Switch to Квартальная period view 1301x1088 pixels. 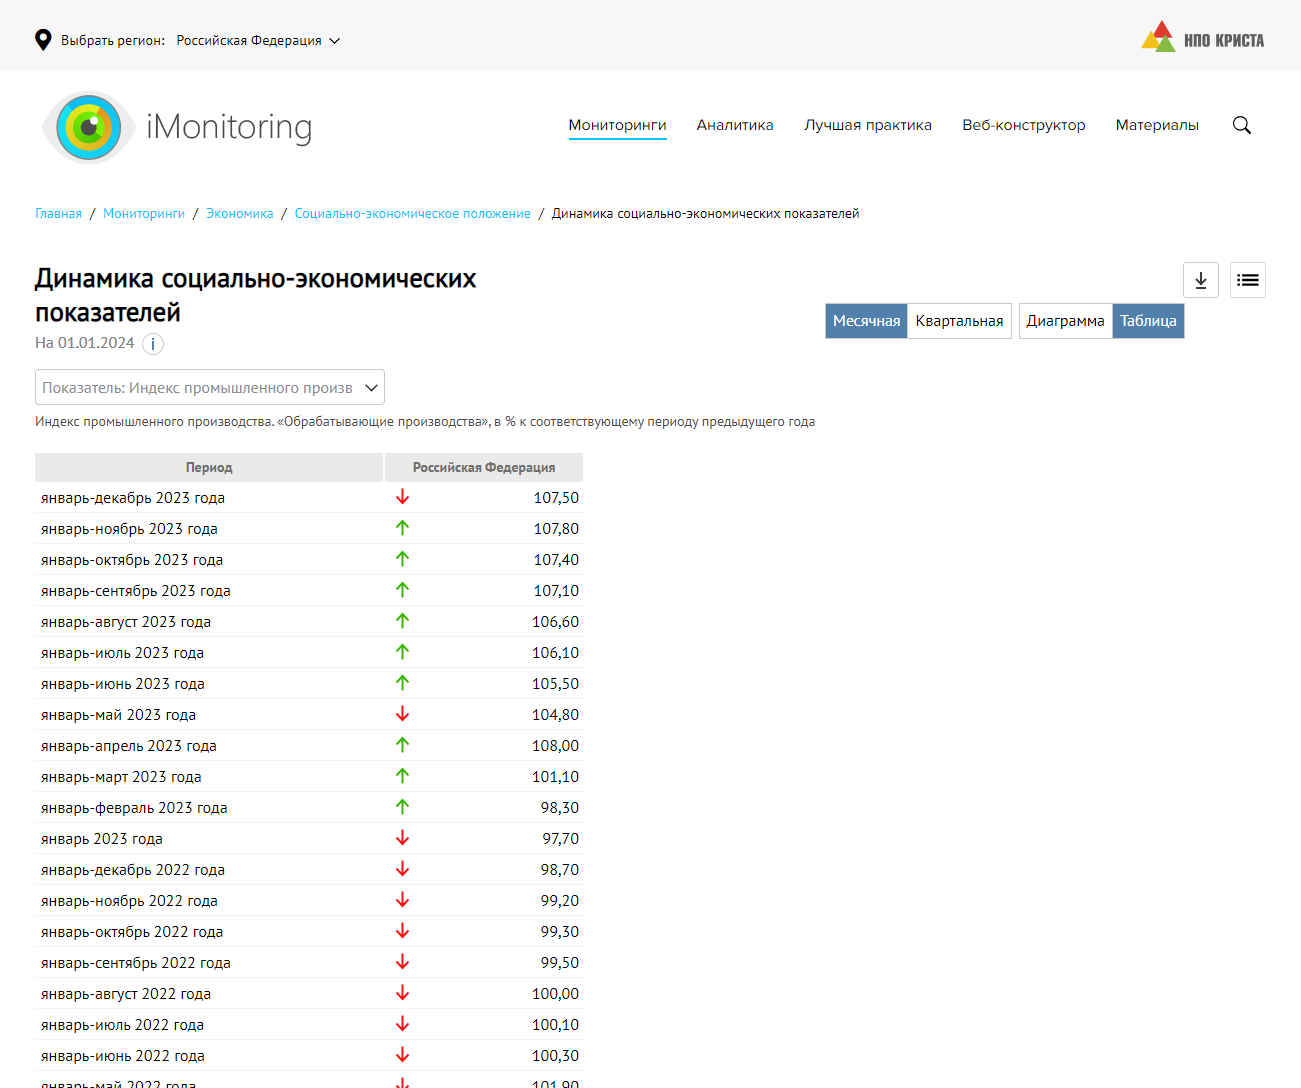click(x=959, y=321)
